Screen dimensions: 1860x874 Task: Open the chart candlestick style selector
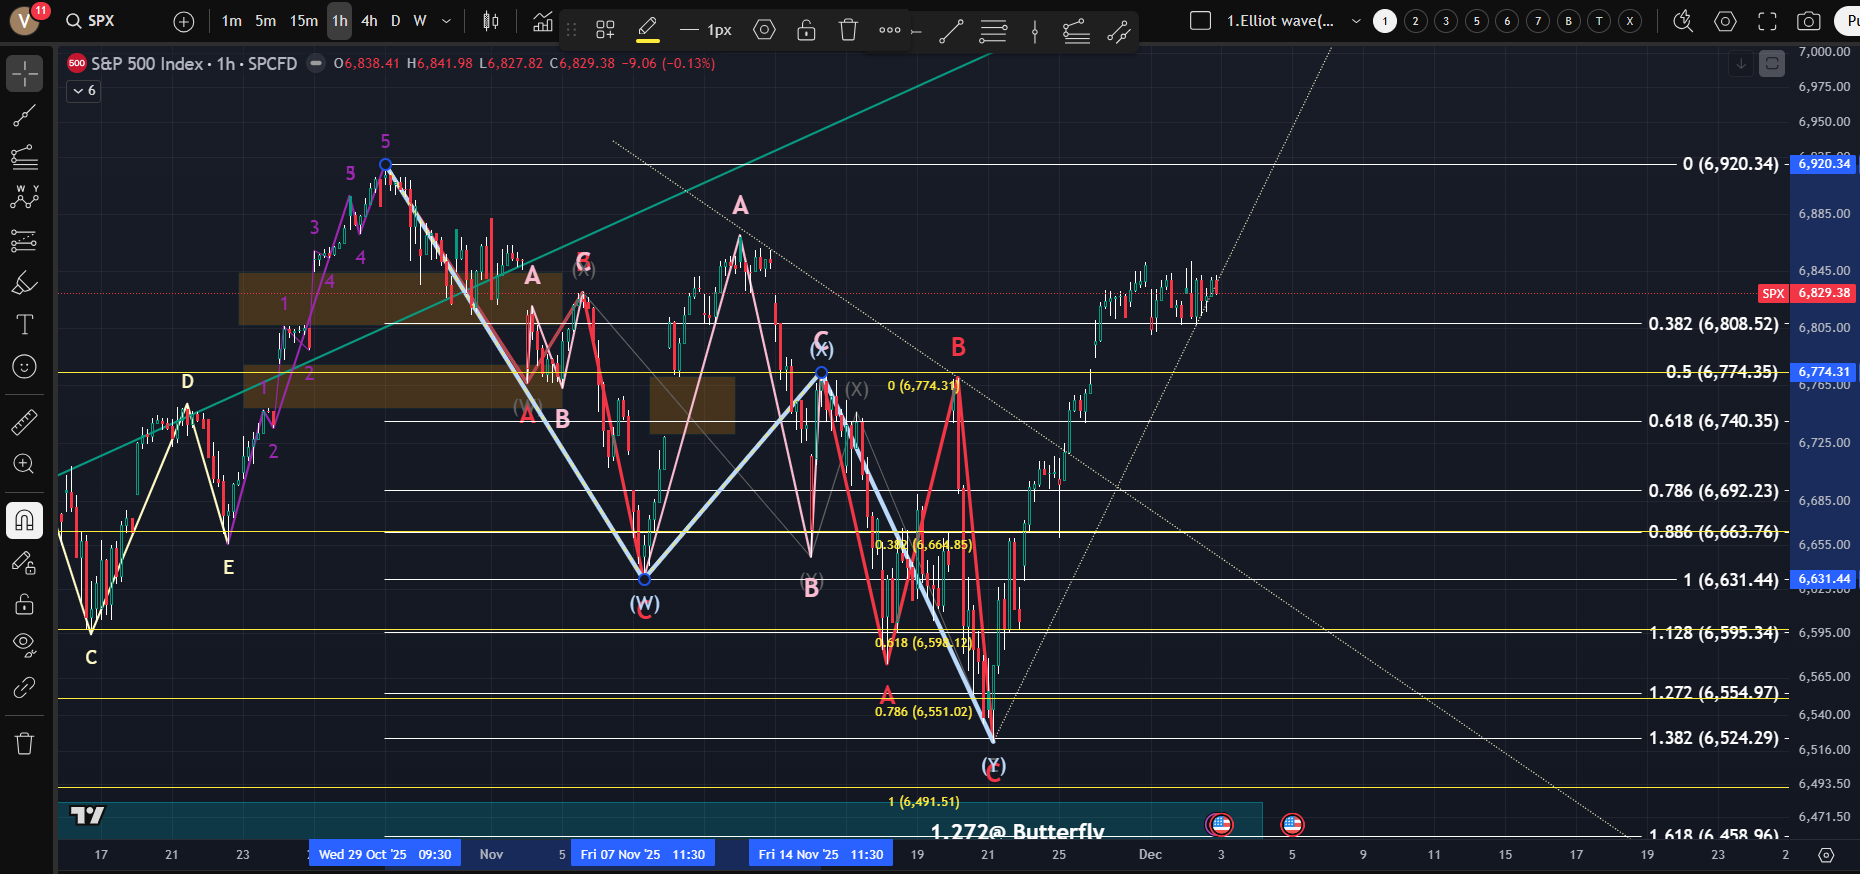click(490, 21)
